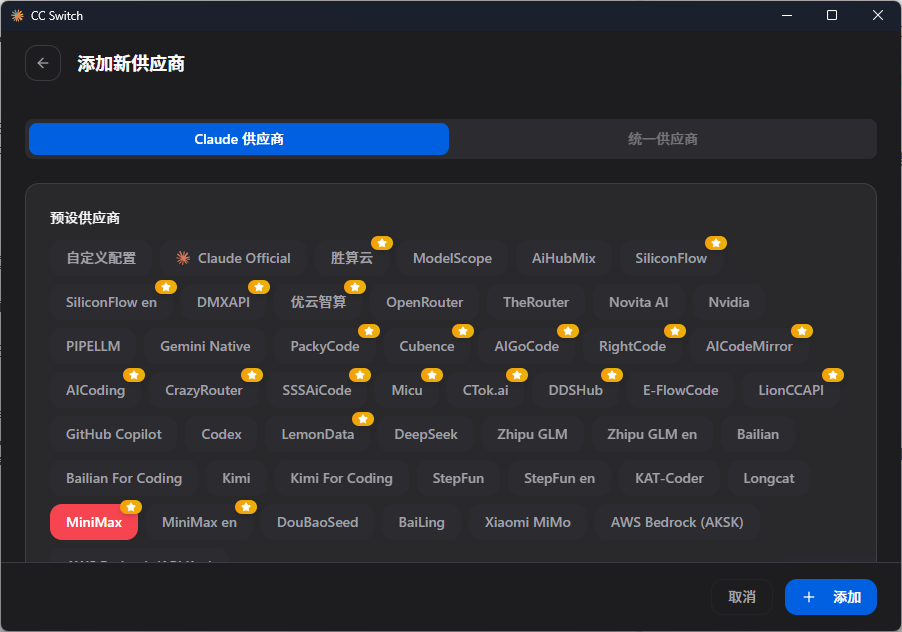The height and width of the screenshot is (632, 902).
Task: Pick the DMXAPI provider
Action: (223, 302)
